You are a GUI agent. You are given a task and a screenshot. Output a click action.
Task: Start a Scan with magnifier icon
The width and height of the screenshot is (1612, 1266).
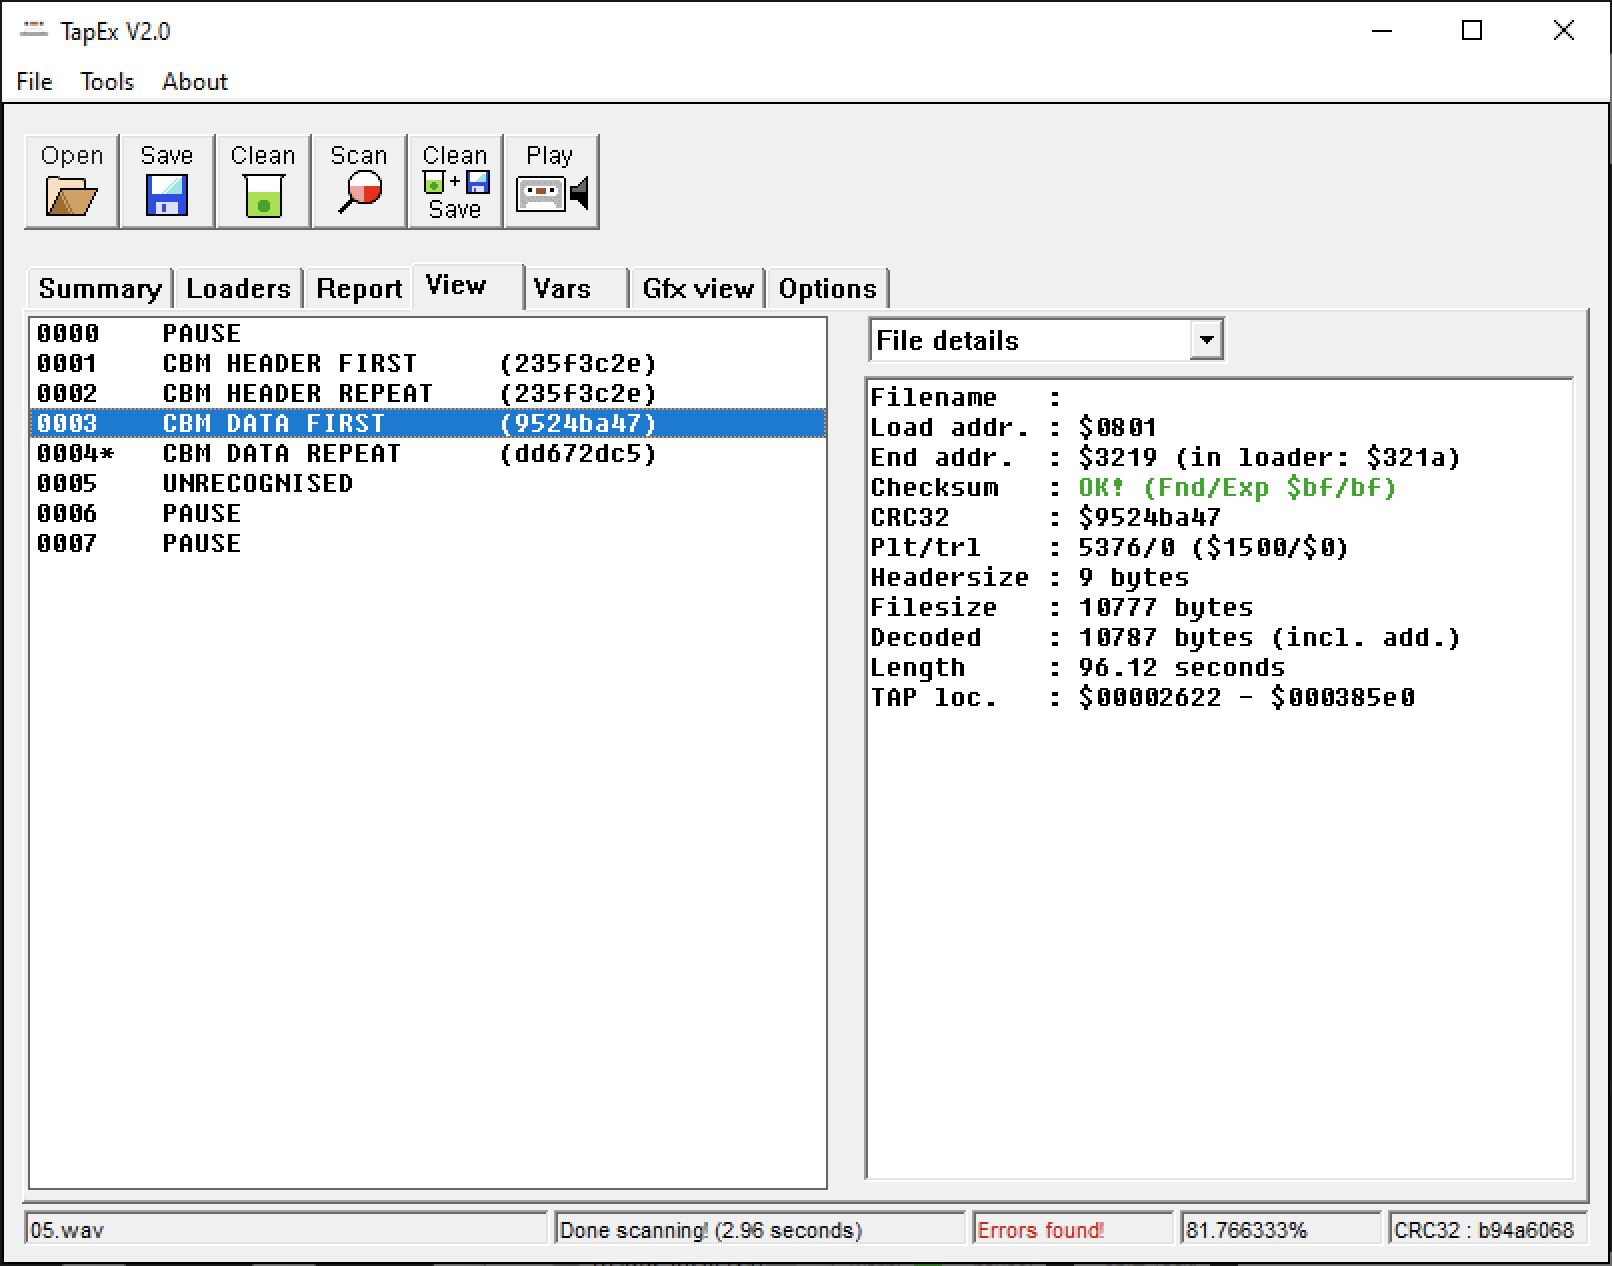(x=358, y=191)
